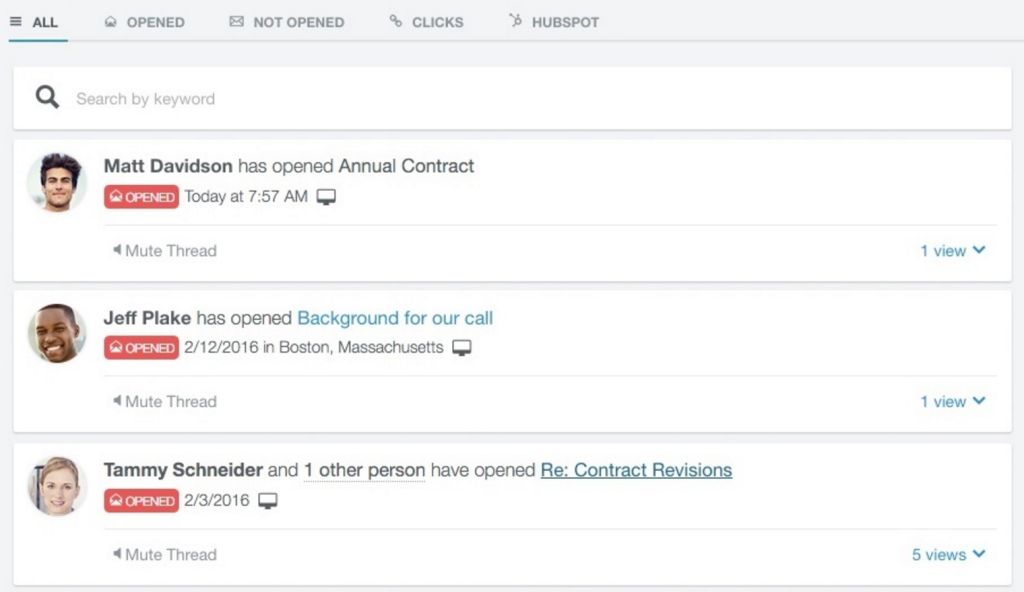Click desktop device icon on Matt Davidson entry
Viewport: 1024px width, 592px height.
click(326, 197)
